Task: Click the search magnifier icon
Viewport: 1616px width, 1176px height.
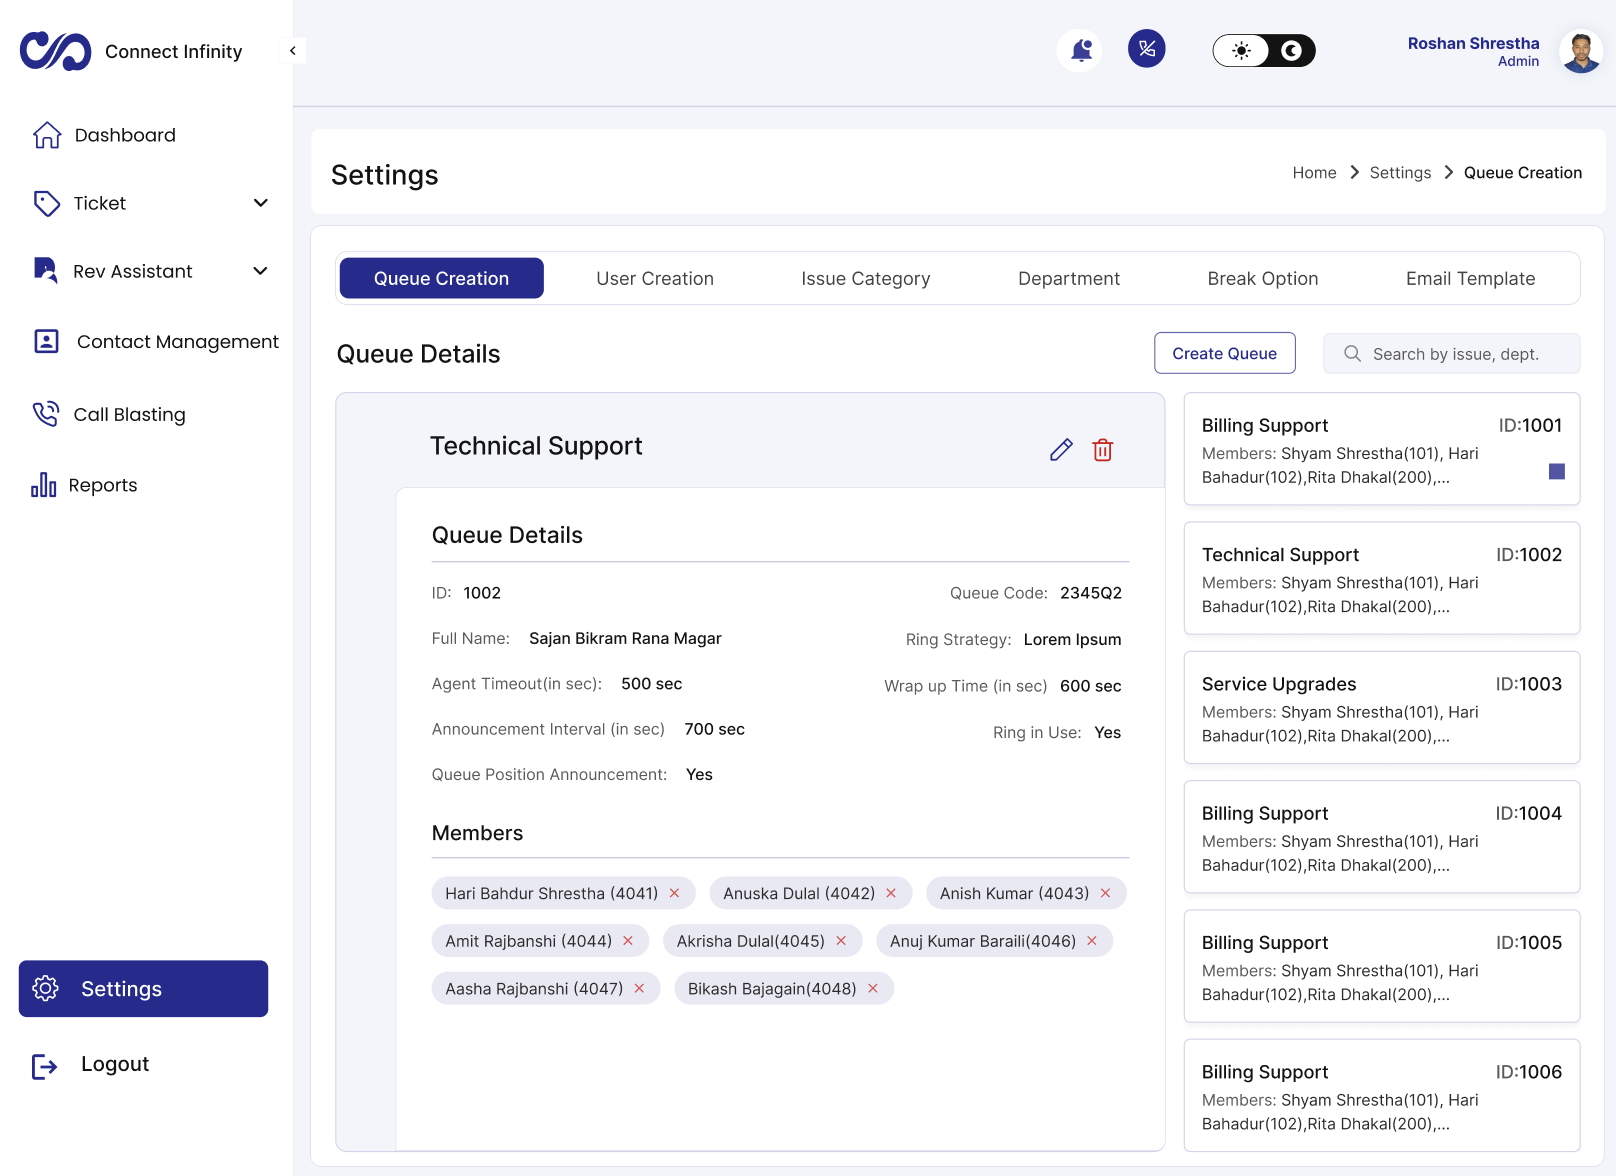Action: click(x=1352, y=354)
